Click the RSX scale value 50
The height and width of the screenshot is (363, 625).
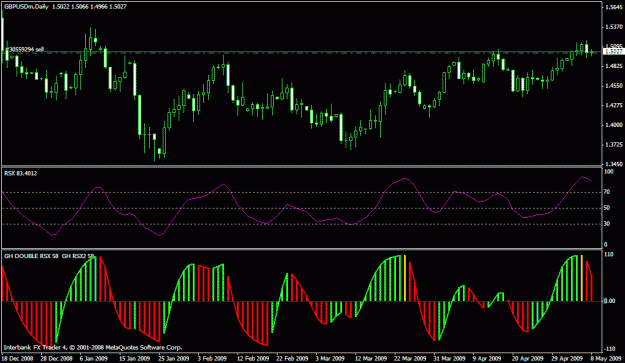tap(607, 208)
